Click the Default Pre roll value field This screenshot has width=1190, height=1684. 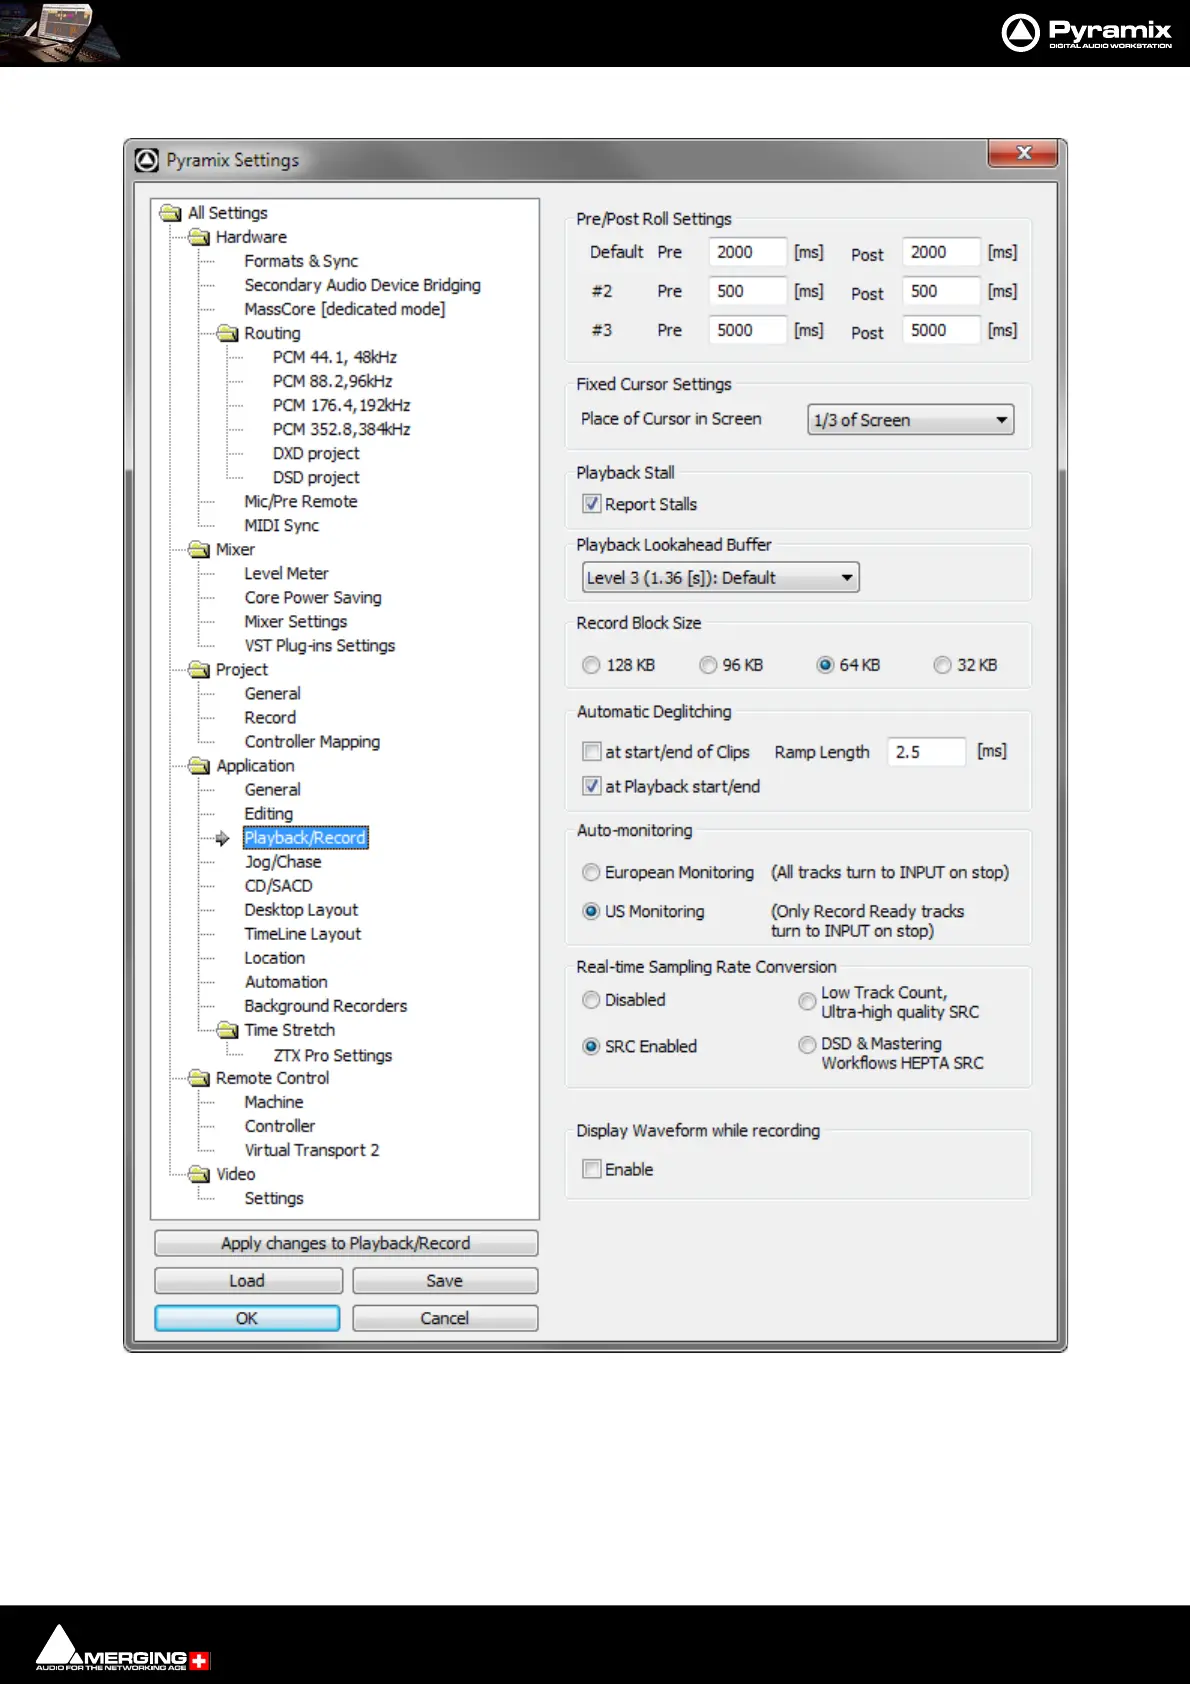click(x=746, y=252)
